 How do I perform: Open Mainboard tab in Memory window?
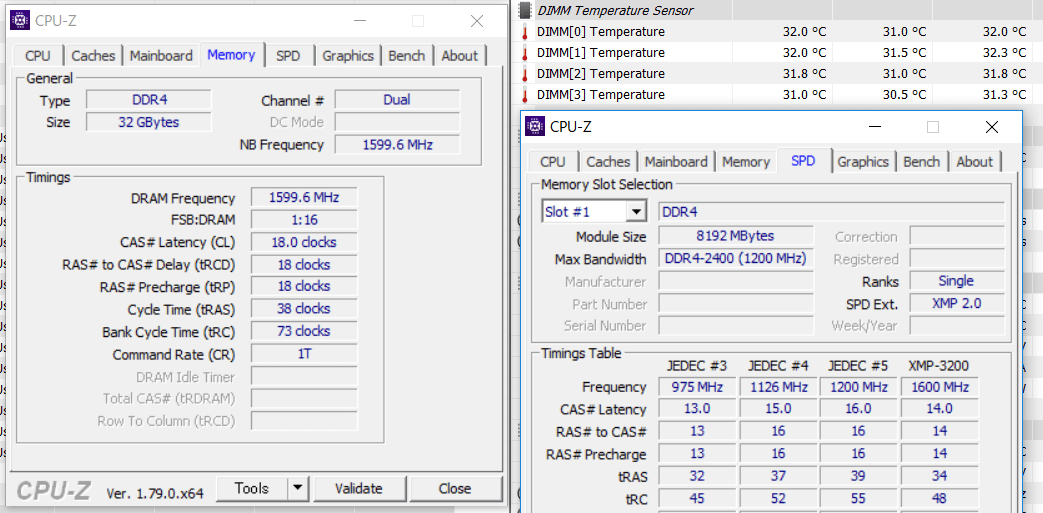coord(161,56)
